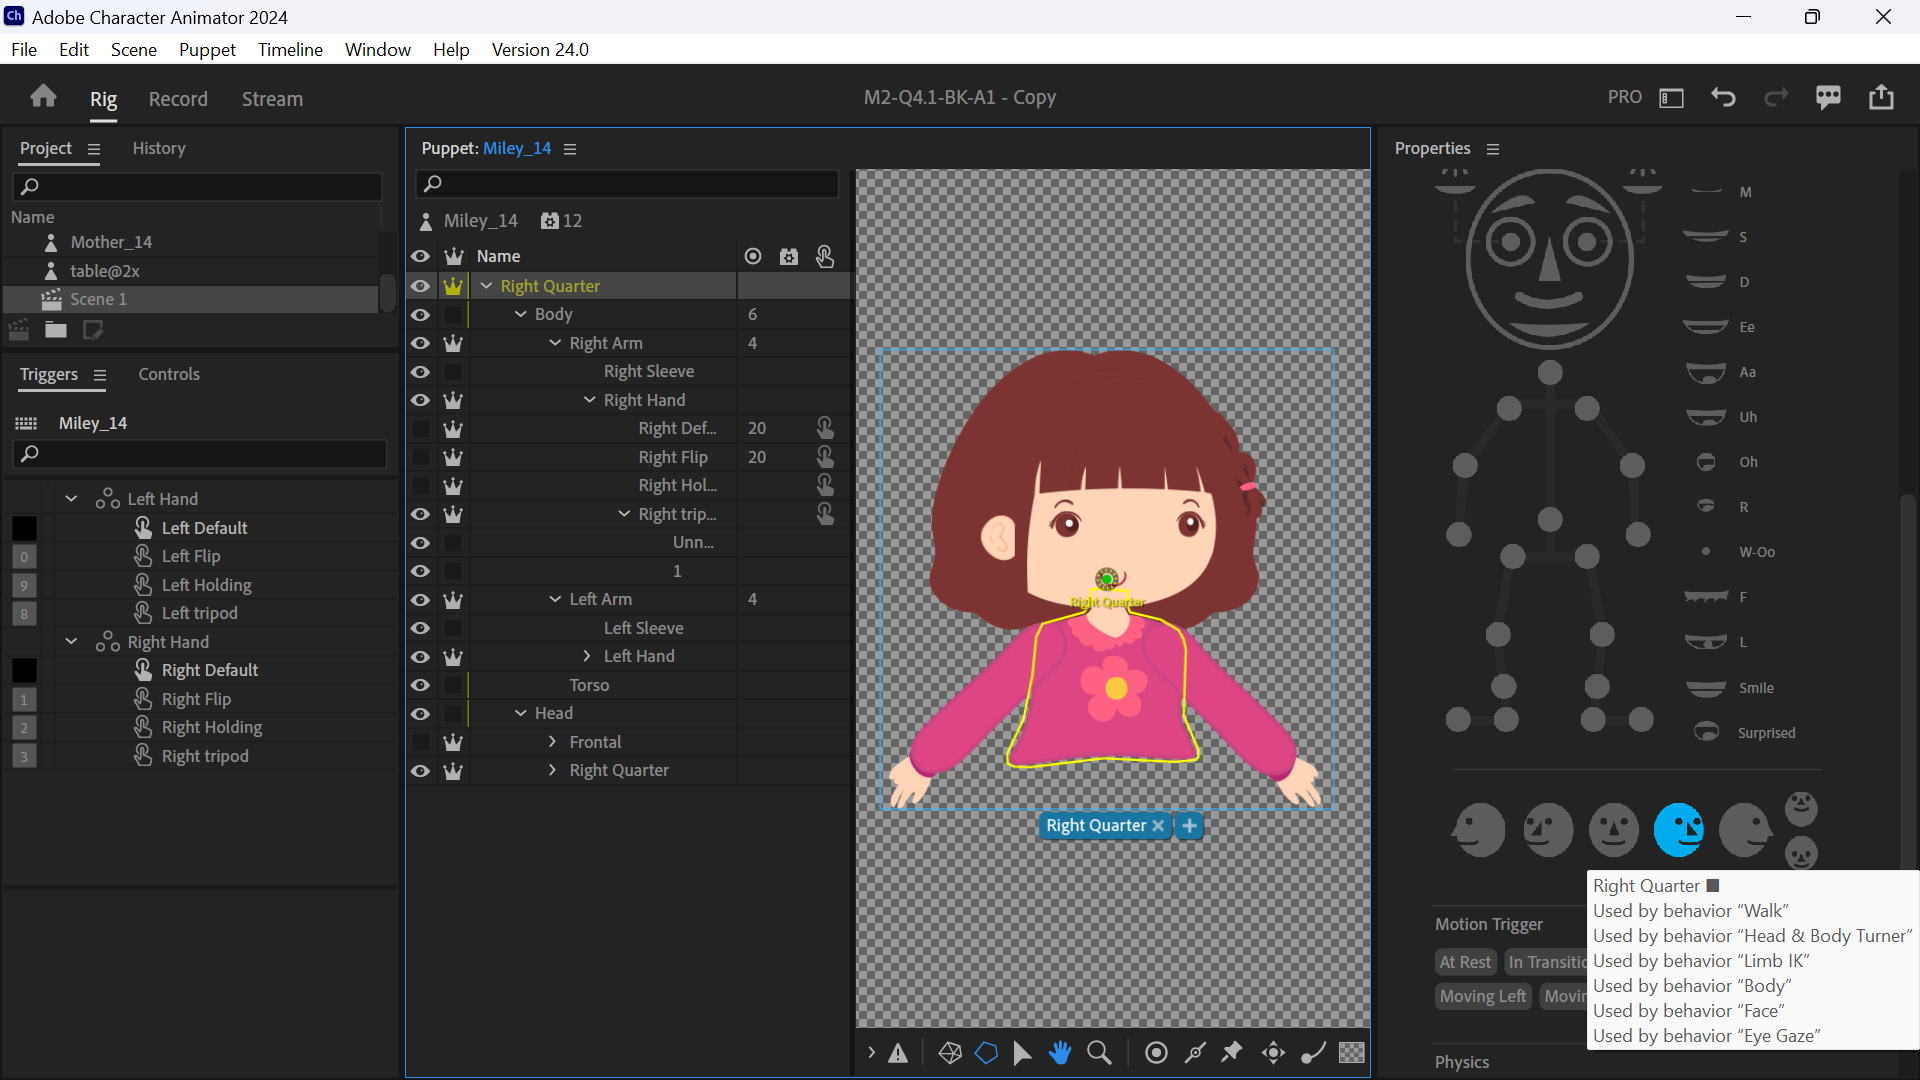Click the Pin tool in the bottom toolbar
Screen dimensions: 1920x1080
point(1231,1052)
